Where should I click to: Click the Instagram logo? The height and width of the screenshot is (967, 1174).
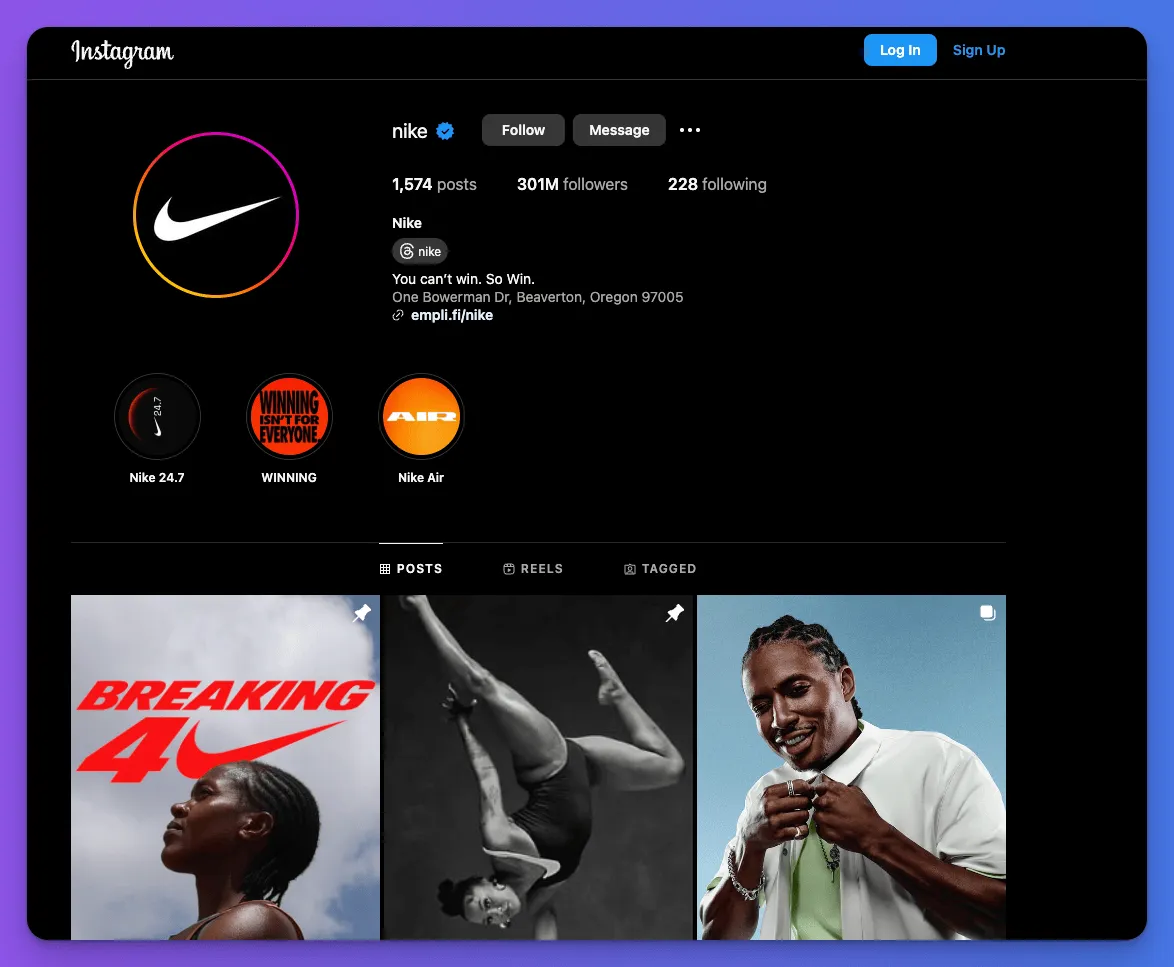pyautogui.click(x=122, y=52)
